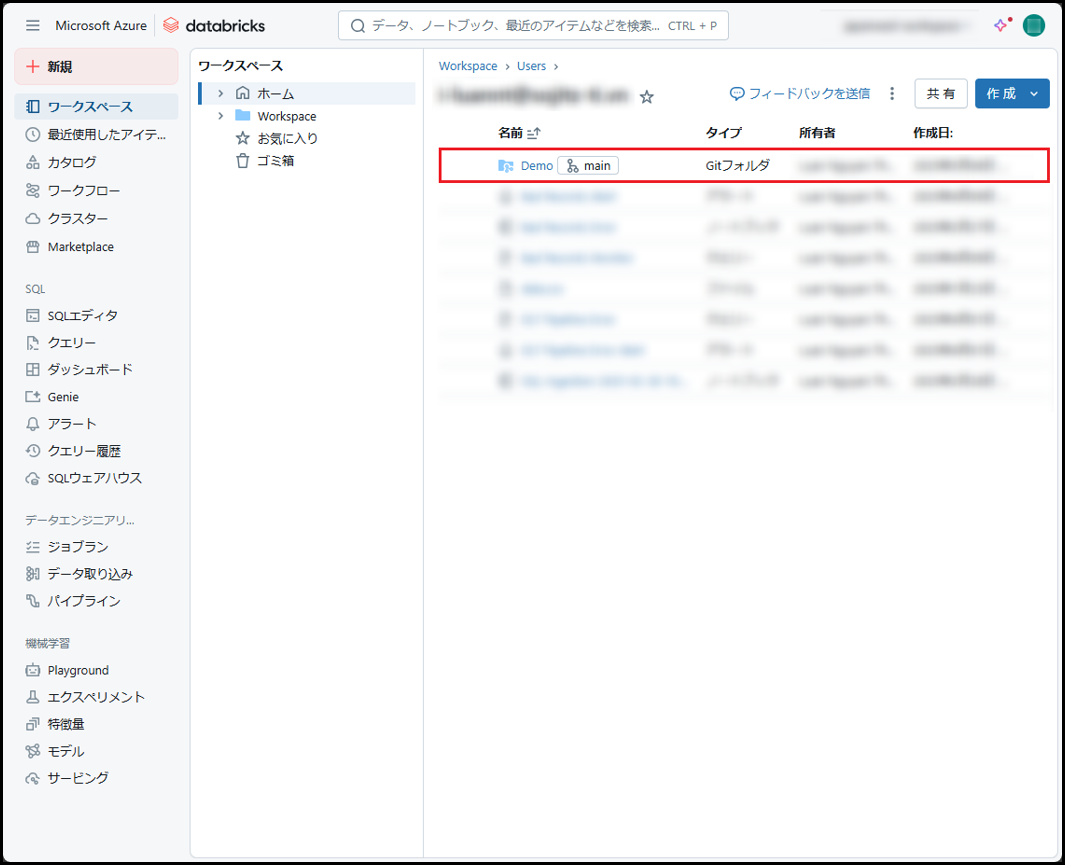Go to Users breadcrumb
The width and height of the screenshot is (1065, 865).
tap(531, 66)
